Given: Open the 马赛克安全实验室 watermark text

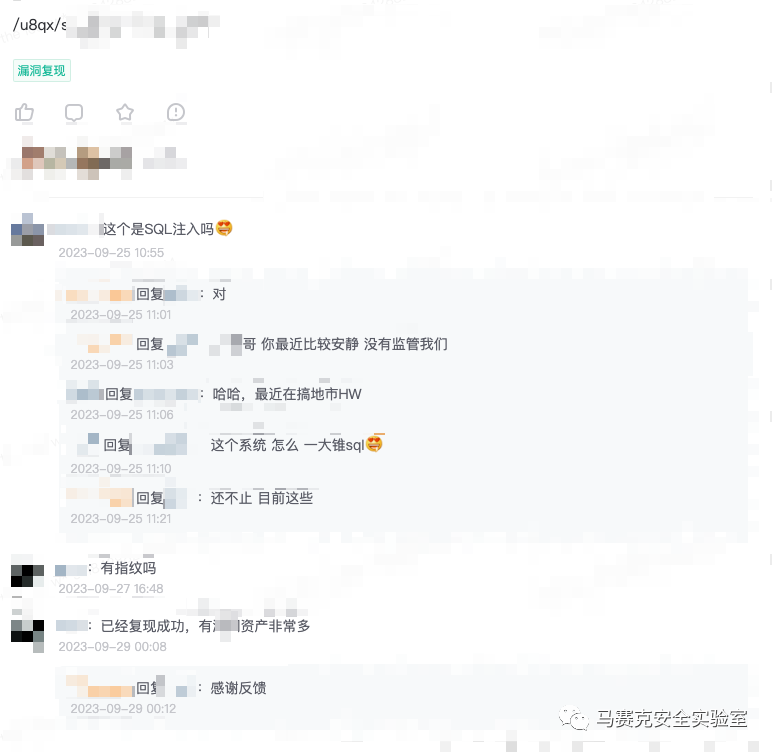Looking at the screenshot, I should point(672,719).
